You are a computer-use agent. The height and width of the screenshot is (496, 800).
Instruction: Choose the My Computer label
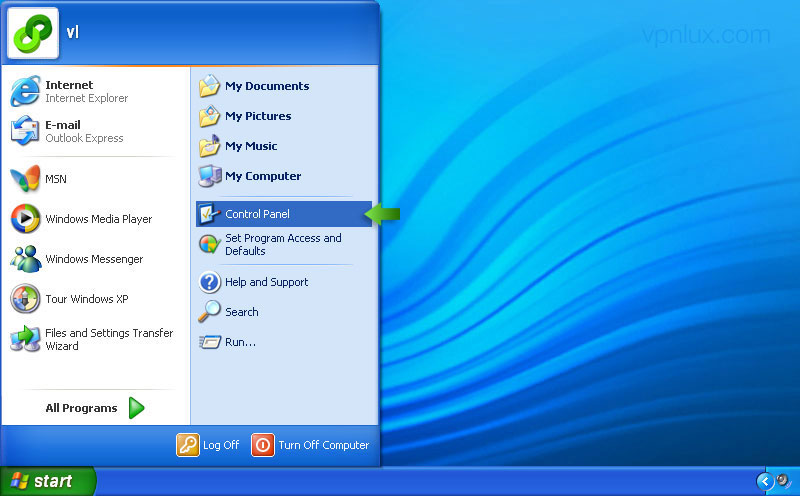tap(263, 176)
